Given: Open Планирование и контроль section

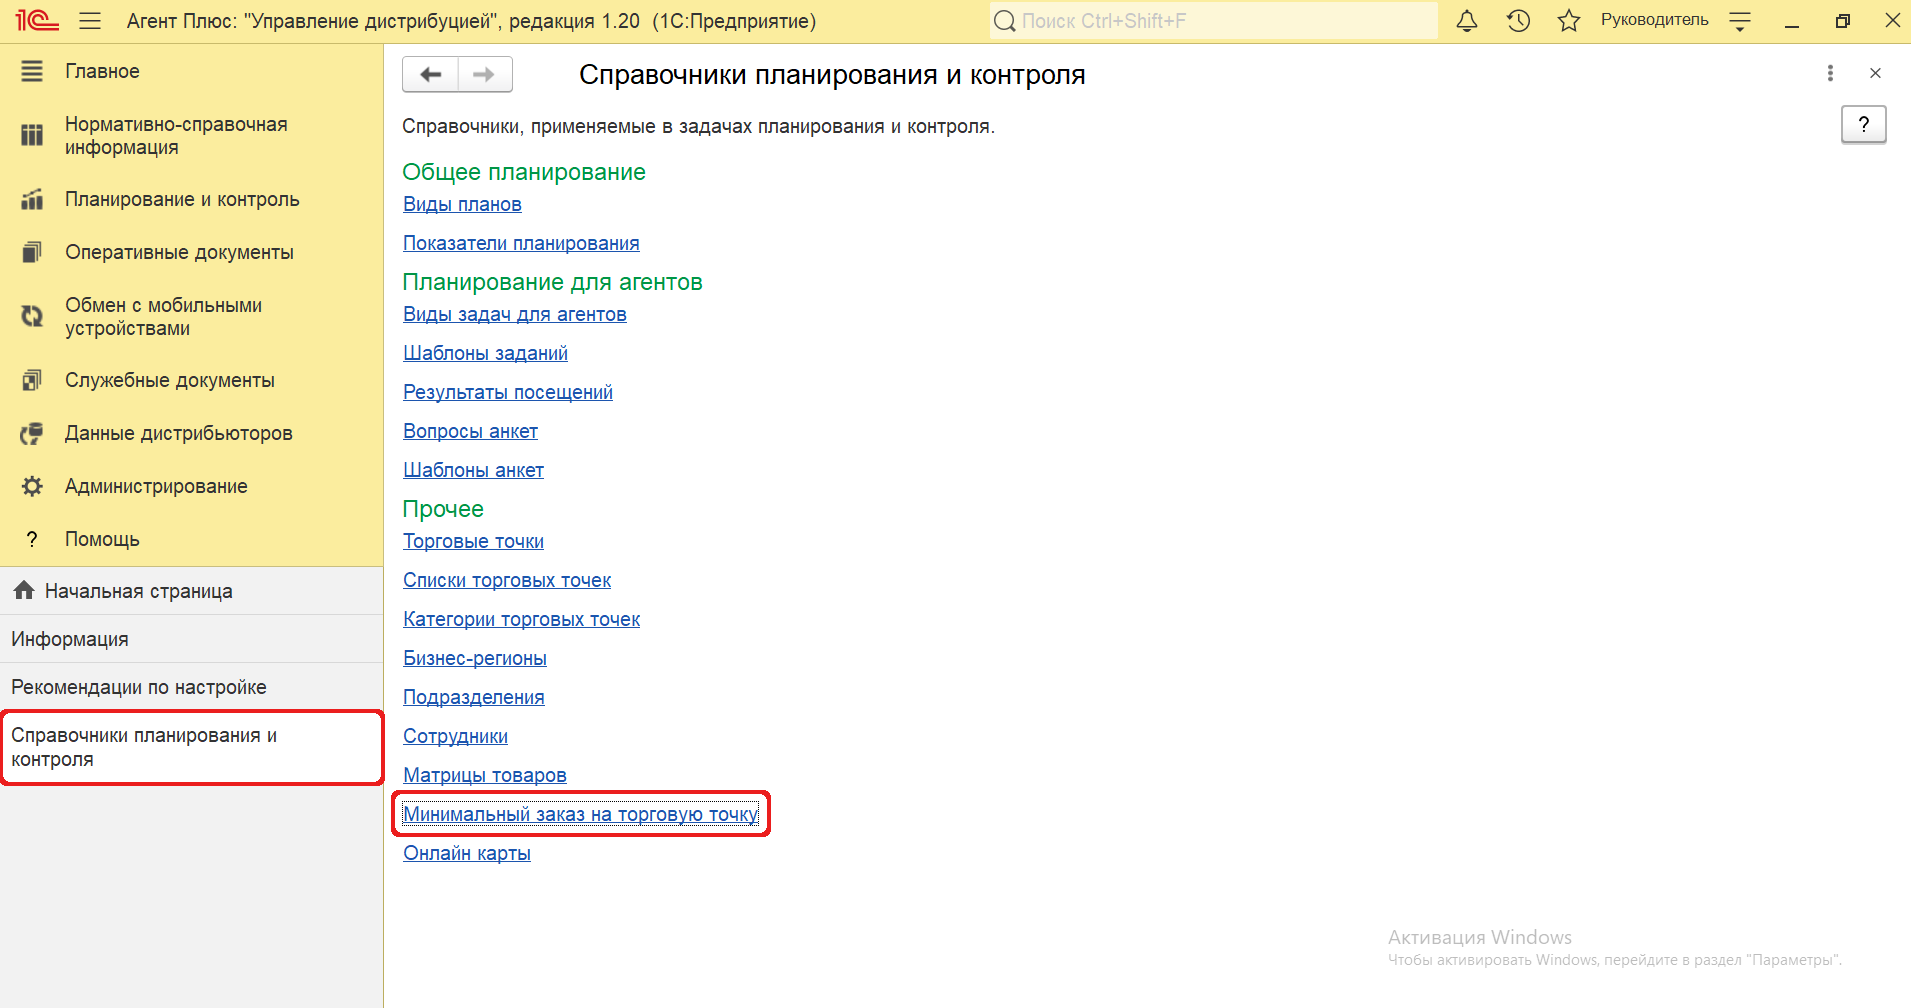Looking at the screenshot, I should [182, 199].
